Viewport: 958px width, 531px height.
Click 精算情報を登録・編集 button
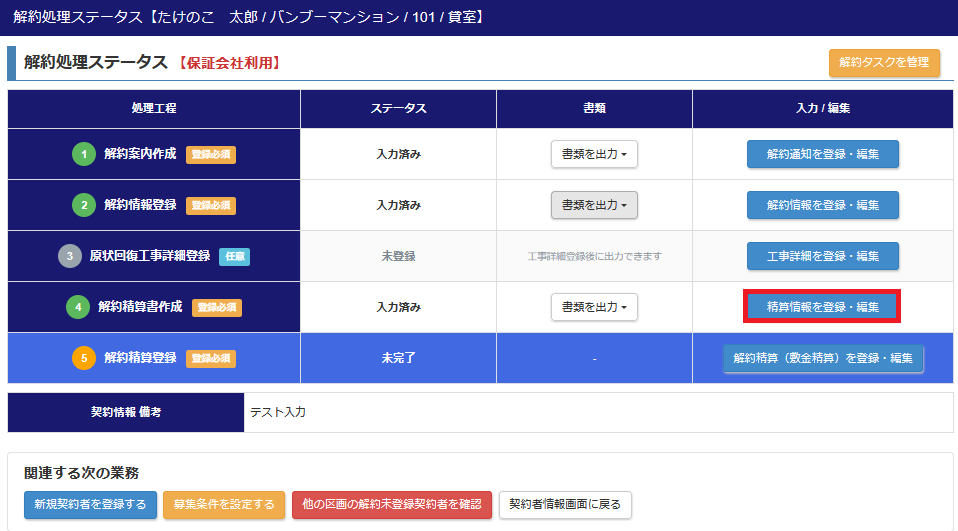pos(822,307)
